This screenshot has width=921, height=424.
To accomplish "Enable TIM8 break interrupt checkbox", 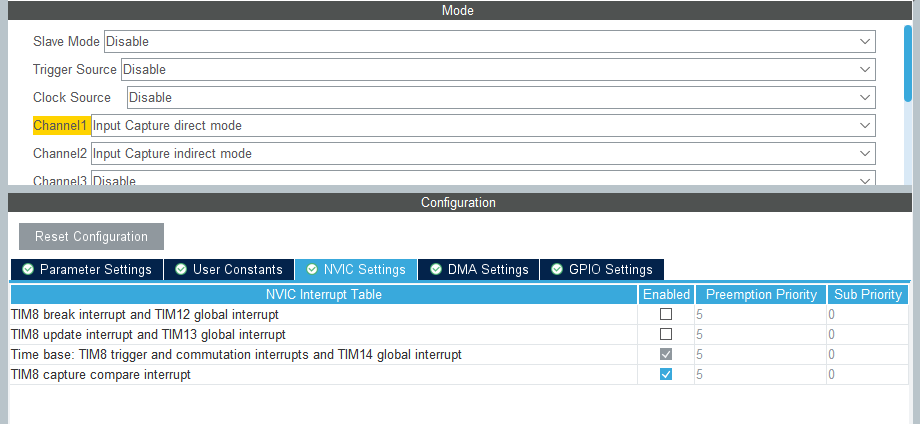I will (x=666, y=314).
